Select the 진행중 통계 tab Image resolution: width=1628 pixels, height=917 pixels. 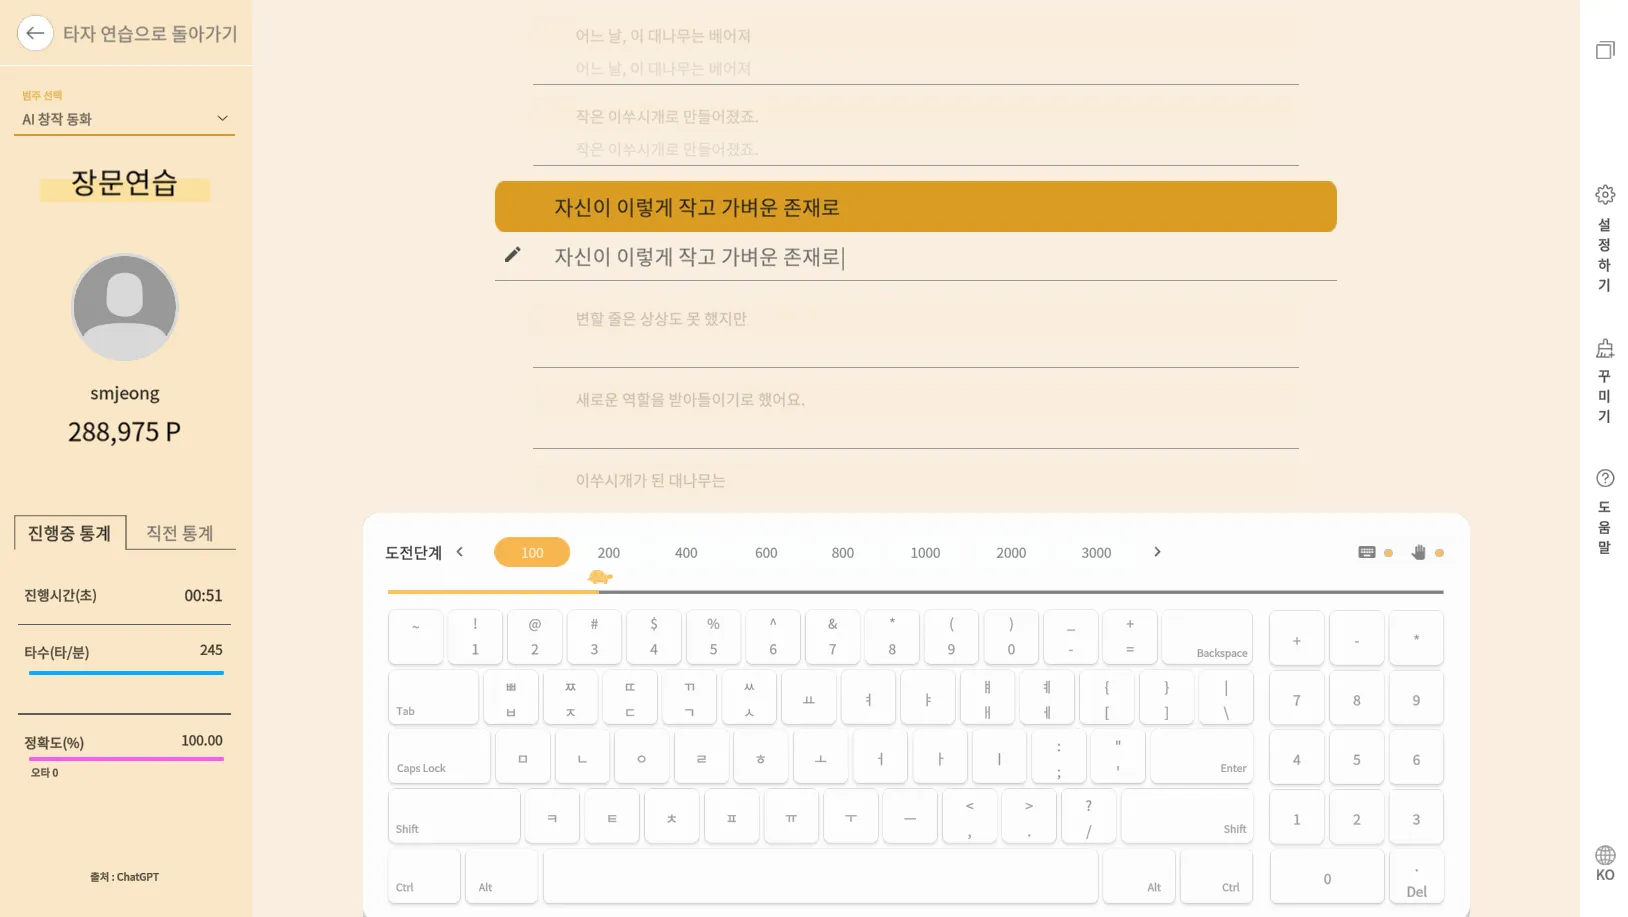coord(70,533)
